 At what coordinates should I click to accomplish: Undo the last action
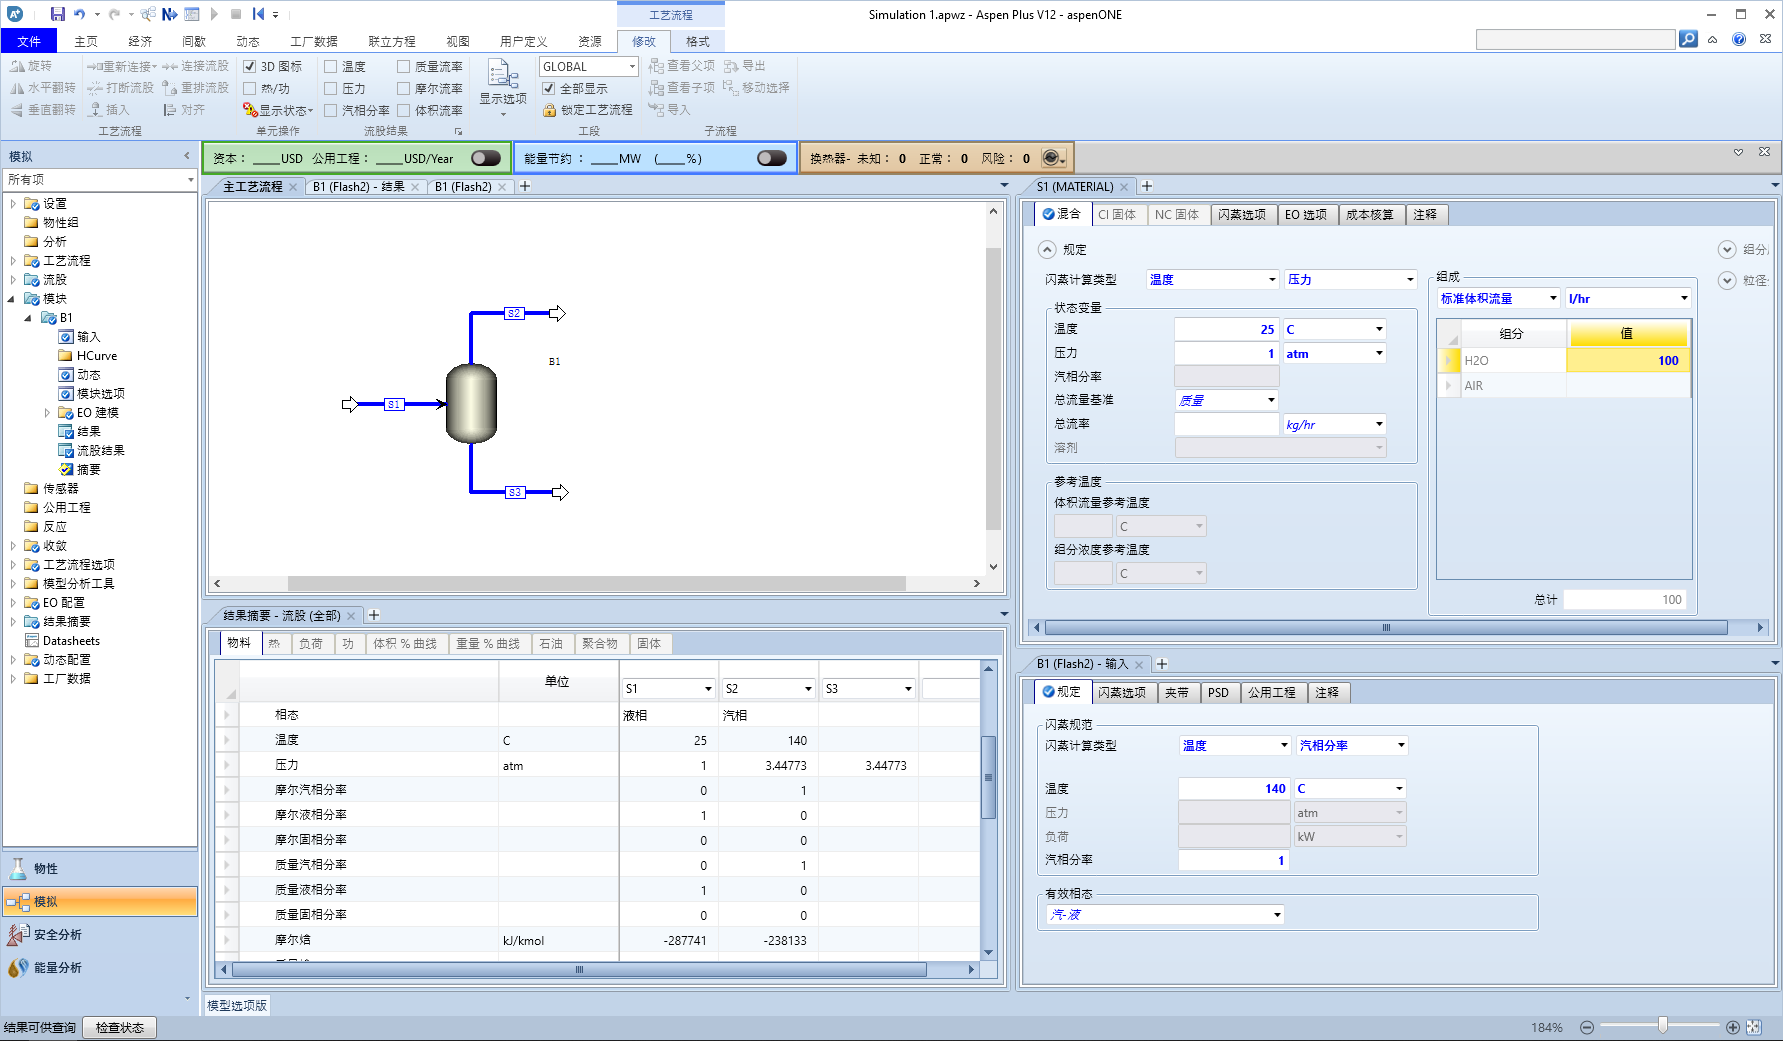pyautogui.click(x=80, y=14)
